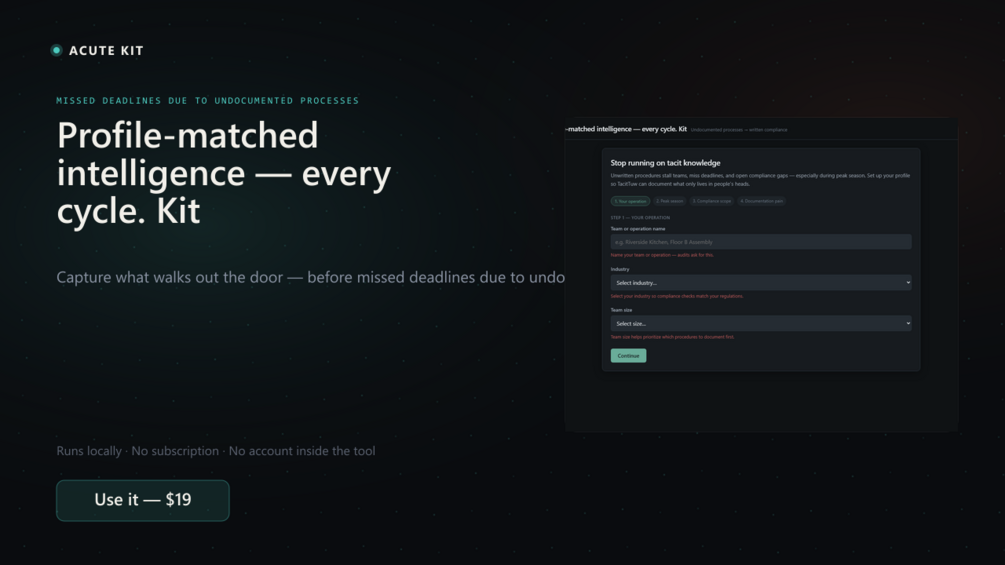Click the app preview screenshot thumbnail
Image resolution: width=1005 pixels, height=565 pixels.
point(761,275)
